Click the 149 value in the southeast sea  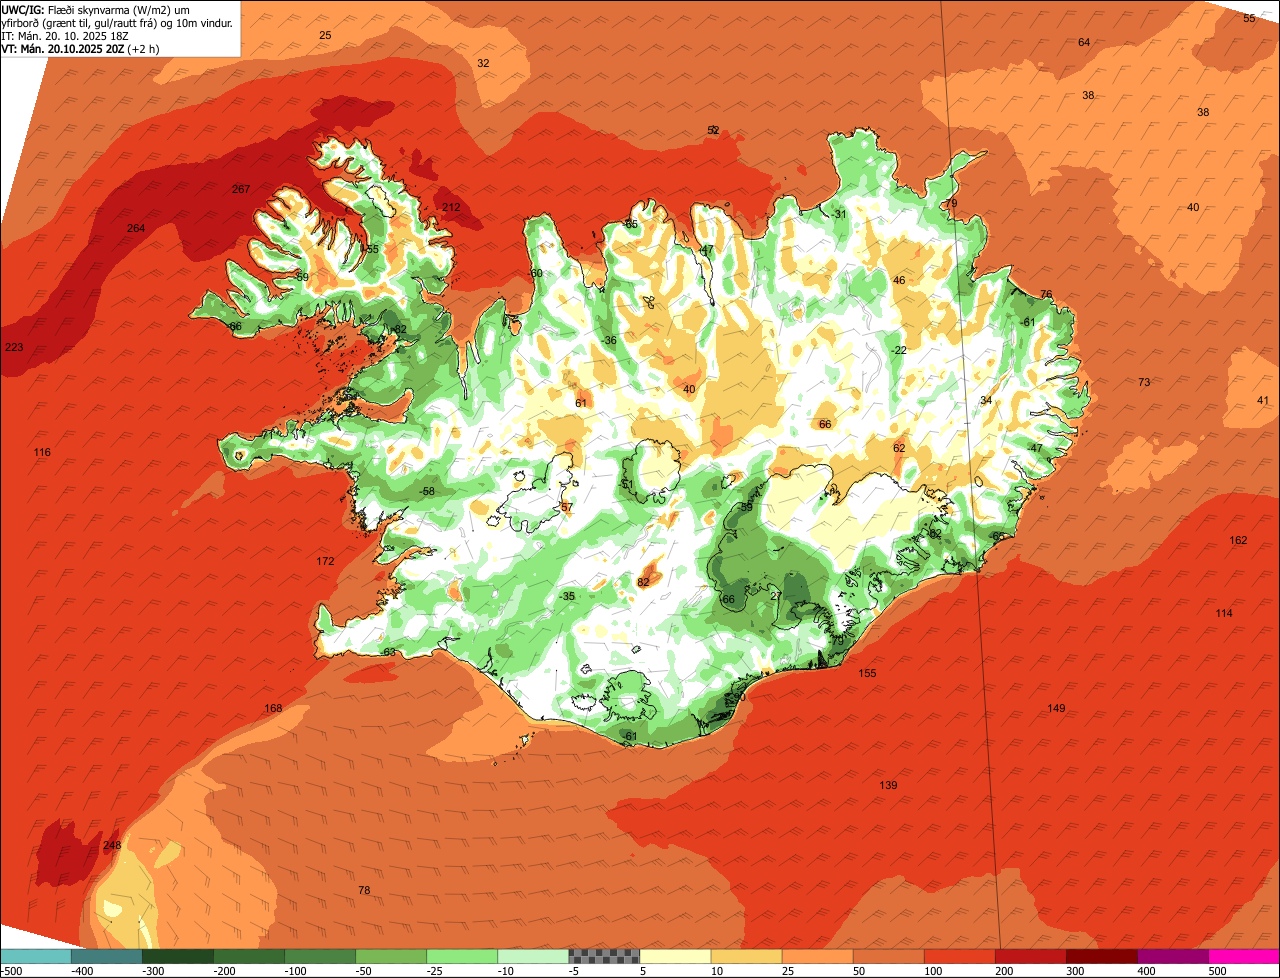1056,708
